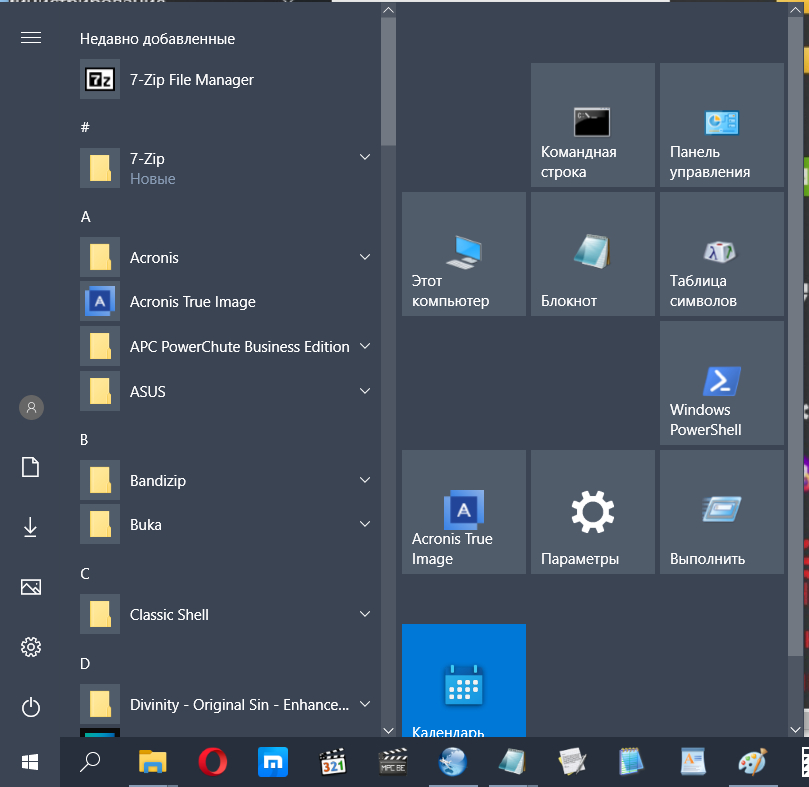Click the # group header

click(85, 127)
